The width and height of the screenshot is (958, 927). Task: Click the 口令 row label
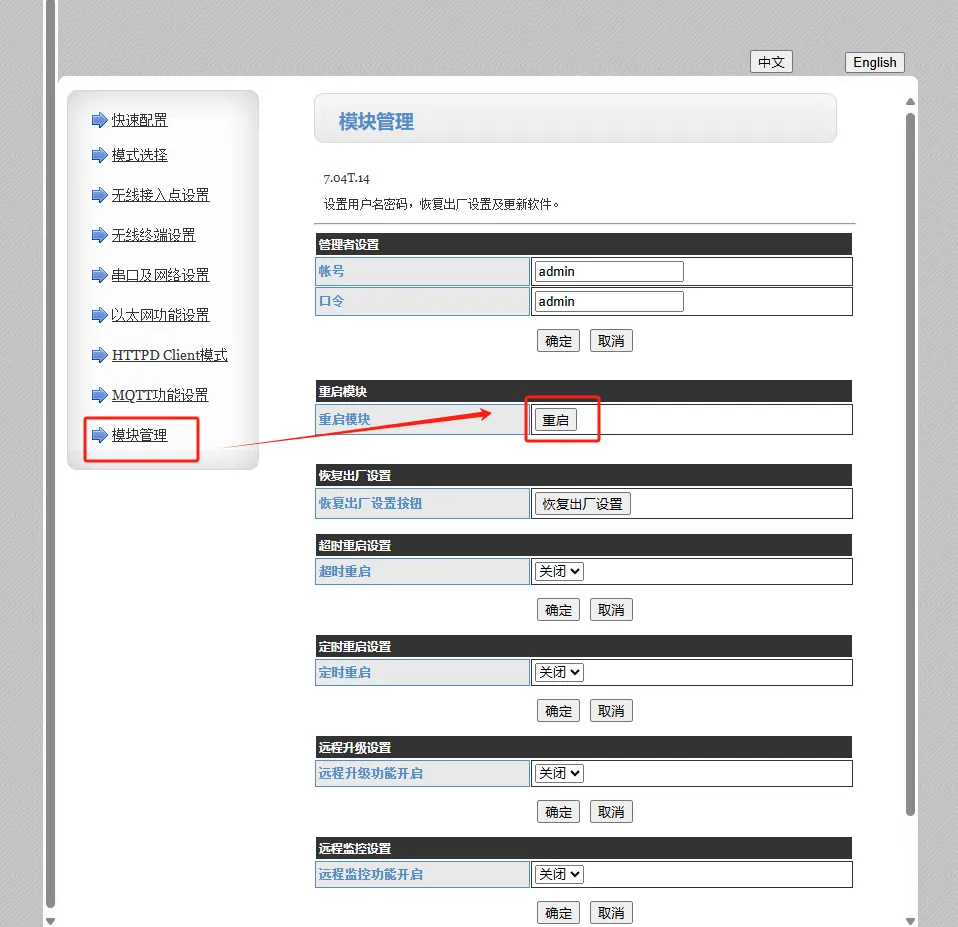click(332, 301)
